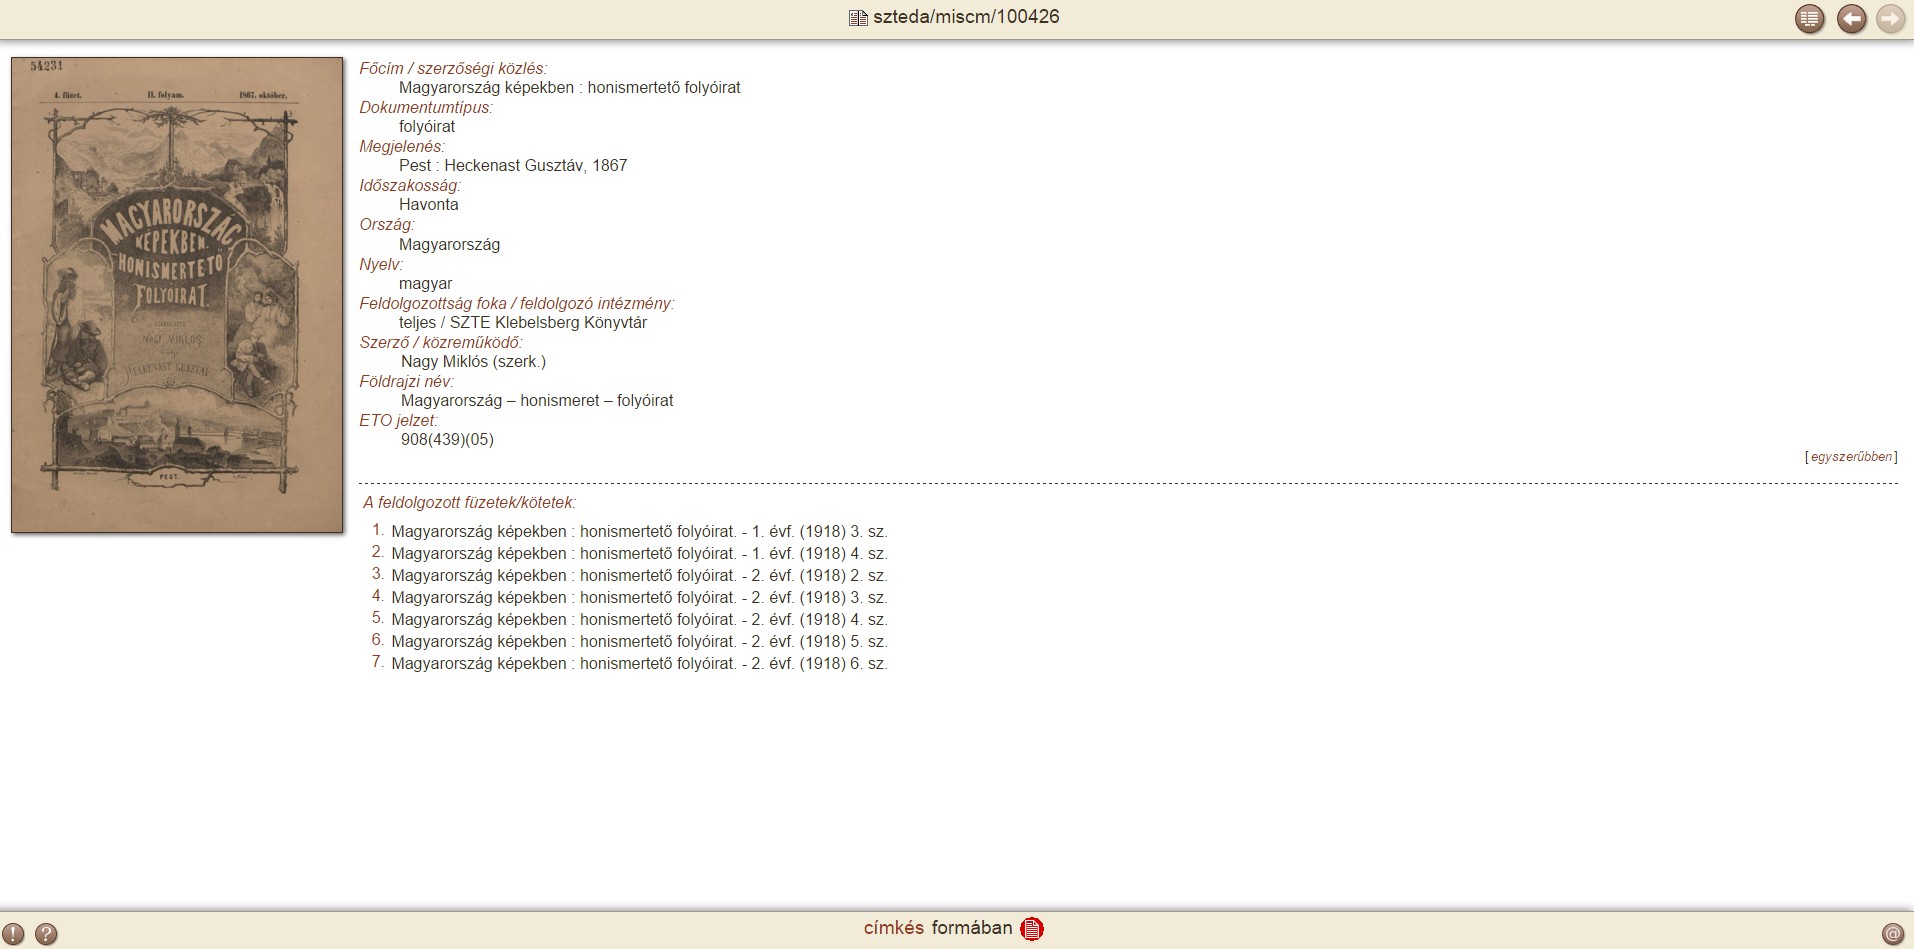
Task: Click the 'magyar' language value
Action: coord(426,284)
